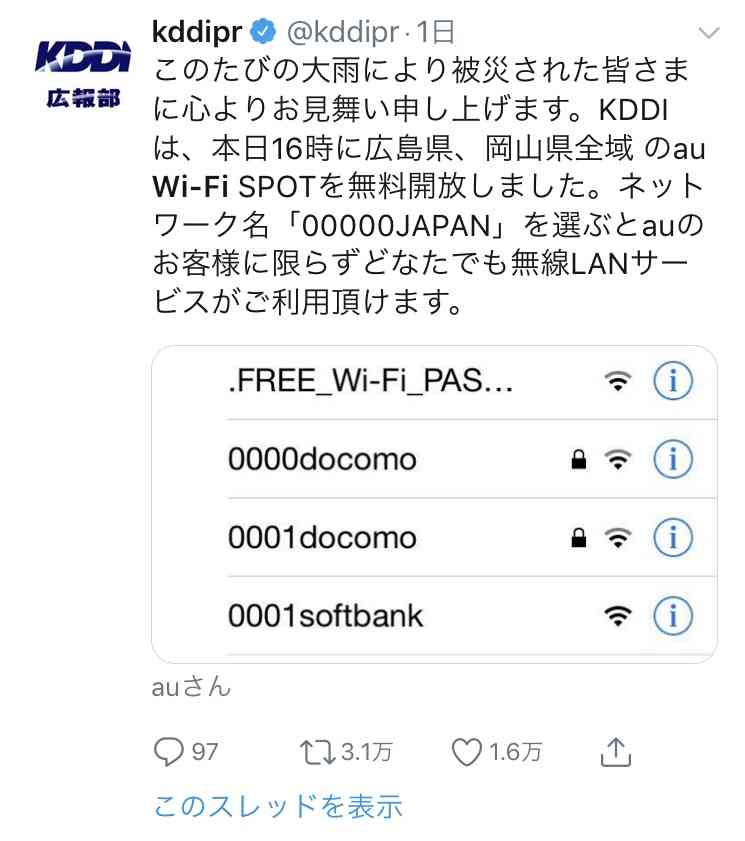Tap the lock icon on 0001docomo
This screenshot has width=745, height=841.
579,538
